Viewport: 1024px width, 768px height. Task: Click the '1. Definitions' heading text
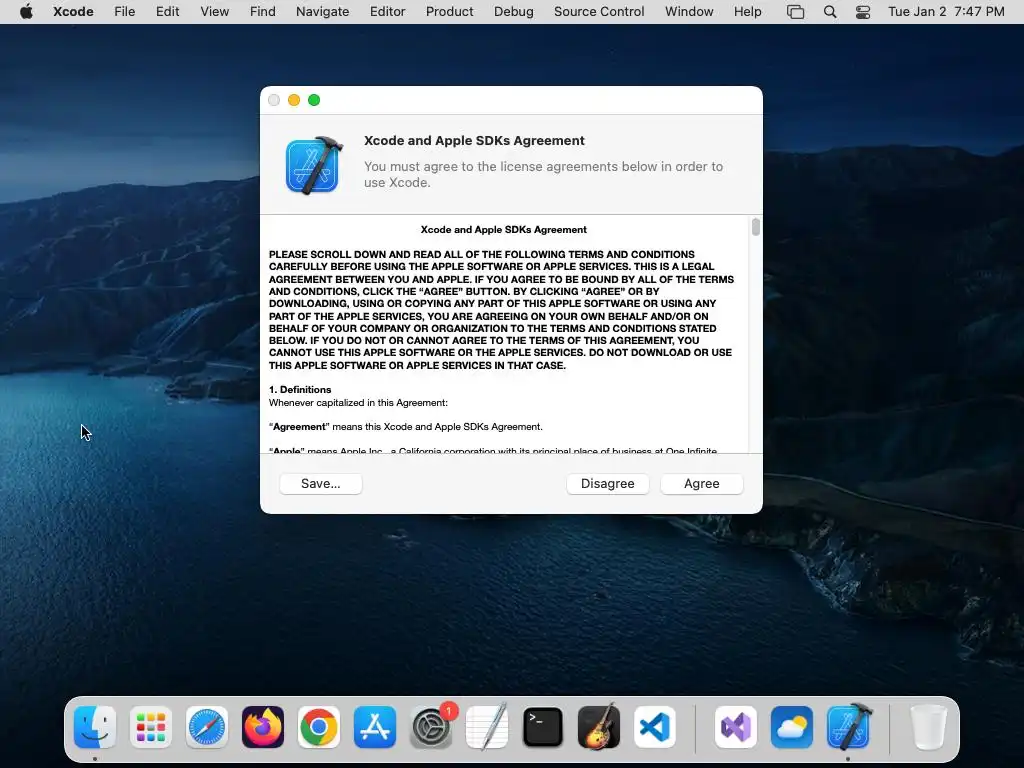pyautogui.click(x=300, y=390)
